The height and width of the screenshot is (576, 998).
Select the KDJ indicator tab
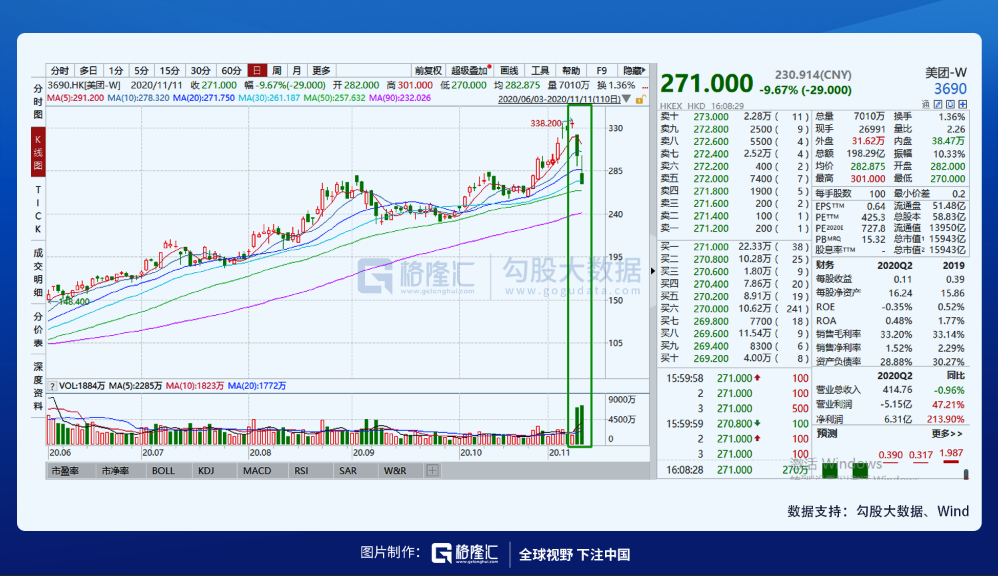coord(206,471)
